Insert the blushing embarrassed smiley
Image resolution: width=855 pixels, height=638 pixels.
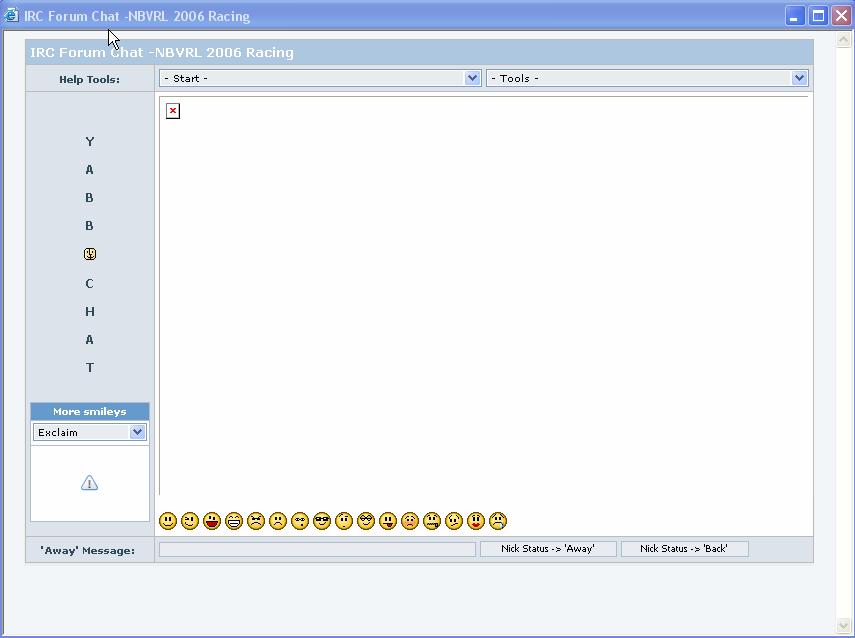click(410, 521)
